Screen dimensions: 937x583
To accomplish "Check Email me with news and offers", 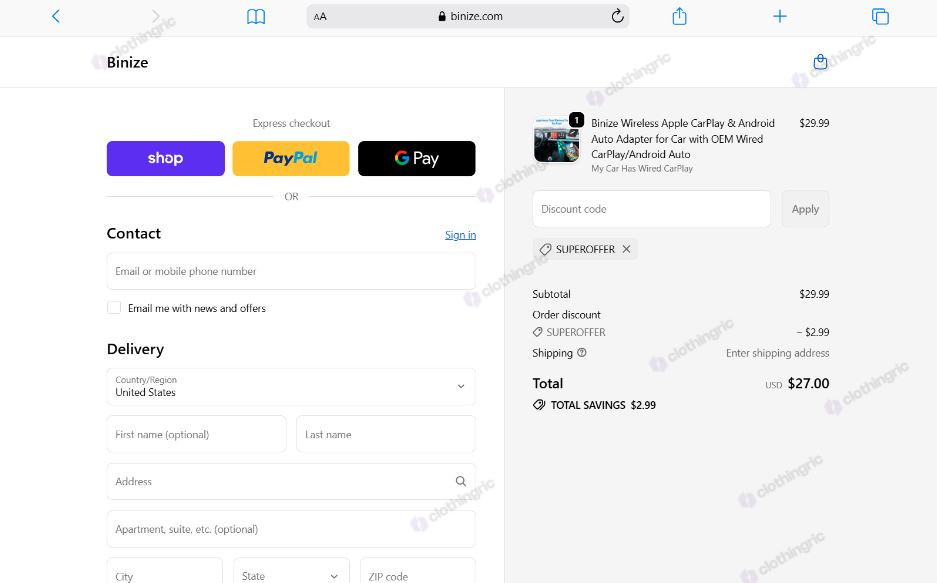I will click(114, 308).
